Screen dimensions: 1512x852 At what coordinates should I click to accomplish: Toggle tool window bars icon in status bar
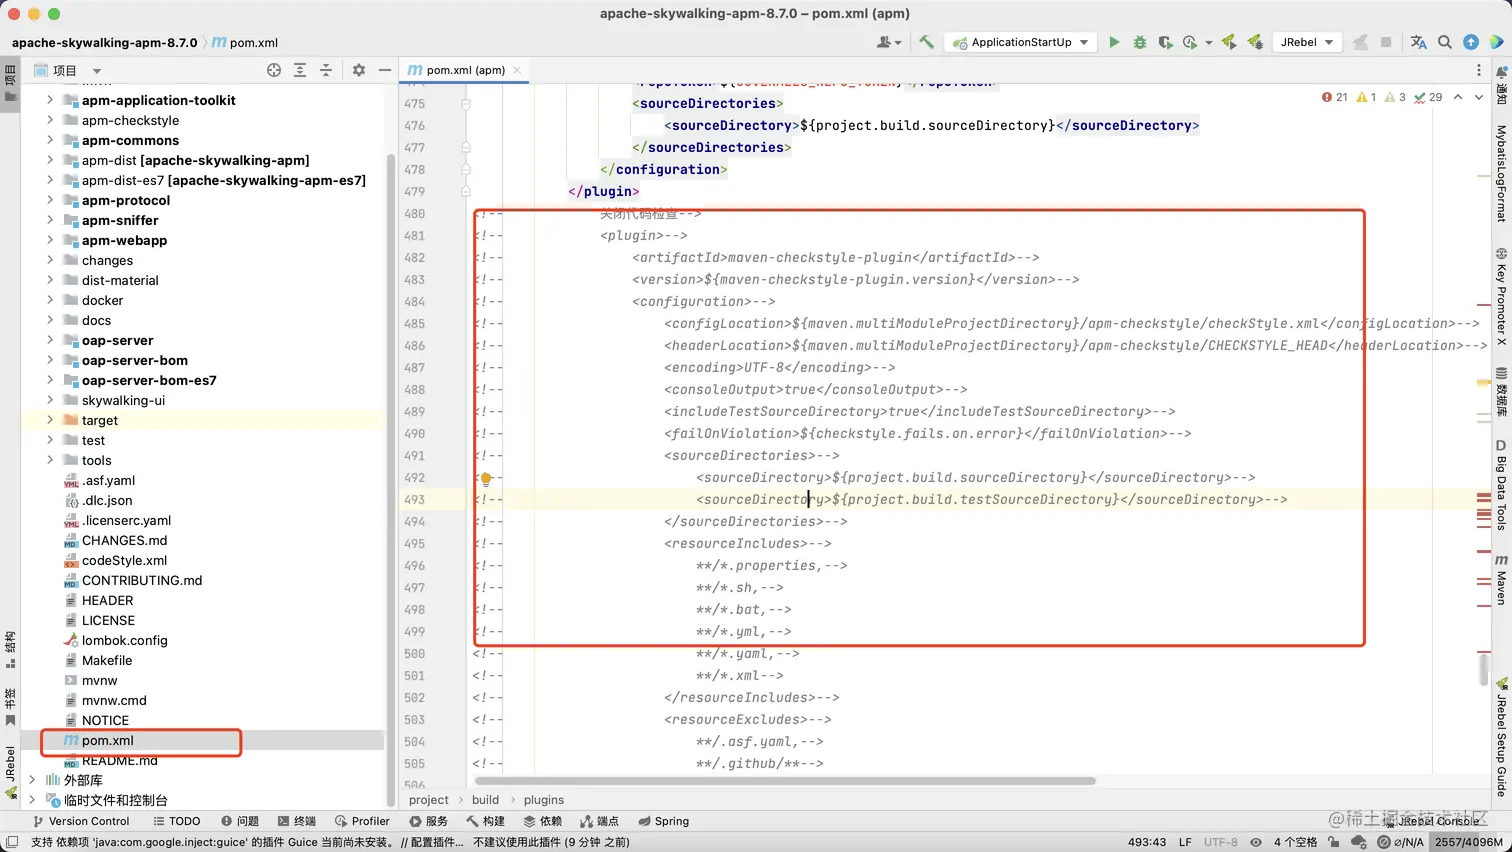[12, 842]
